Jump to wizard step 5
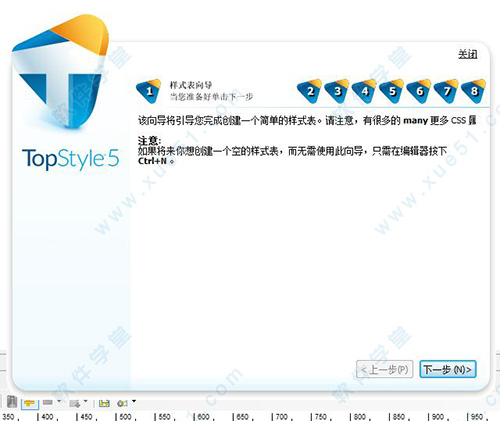The height and width of the screenshot is (421, 500). (392, 91)
